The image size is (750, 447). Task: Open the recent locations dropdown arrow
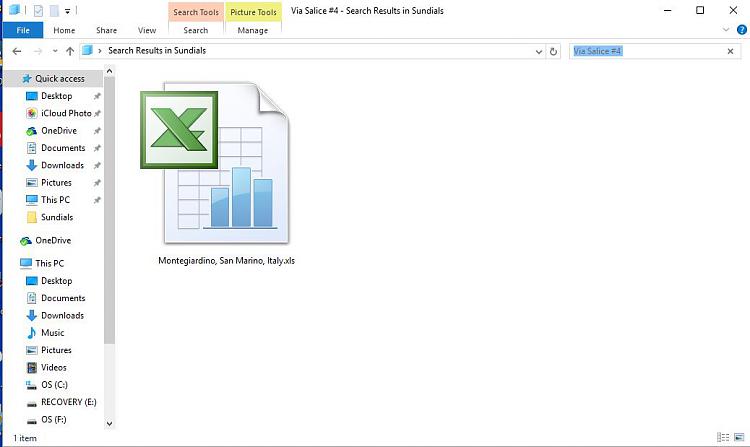(55, 51)
